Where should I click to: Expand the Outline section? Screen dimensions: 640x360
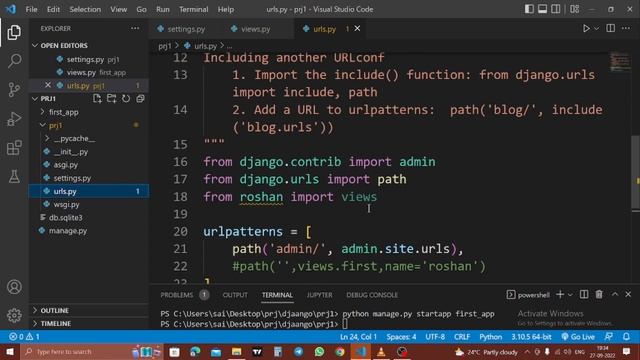pyautogui.click(x=89, y=310)
